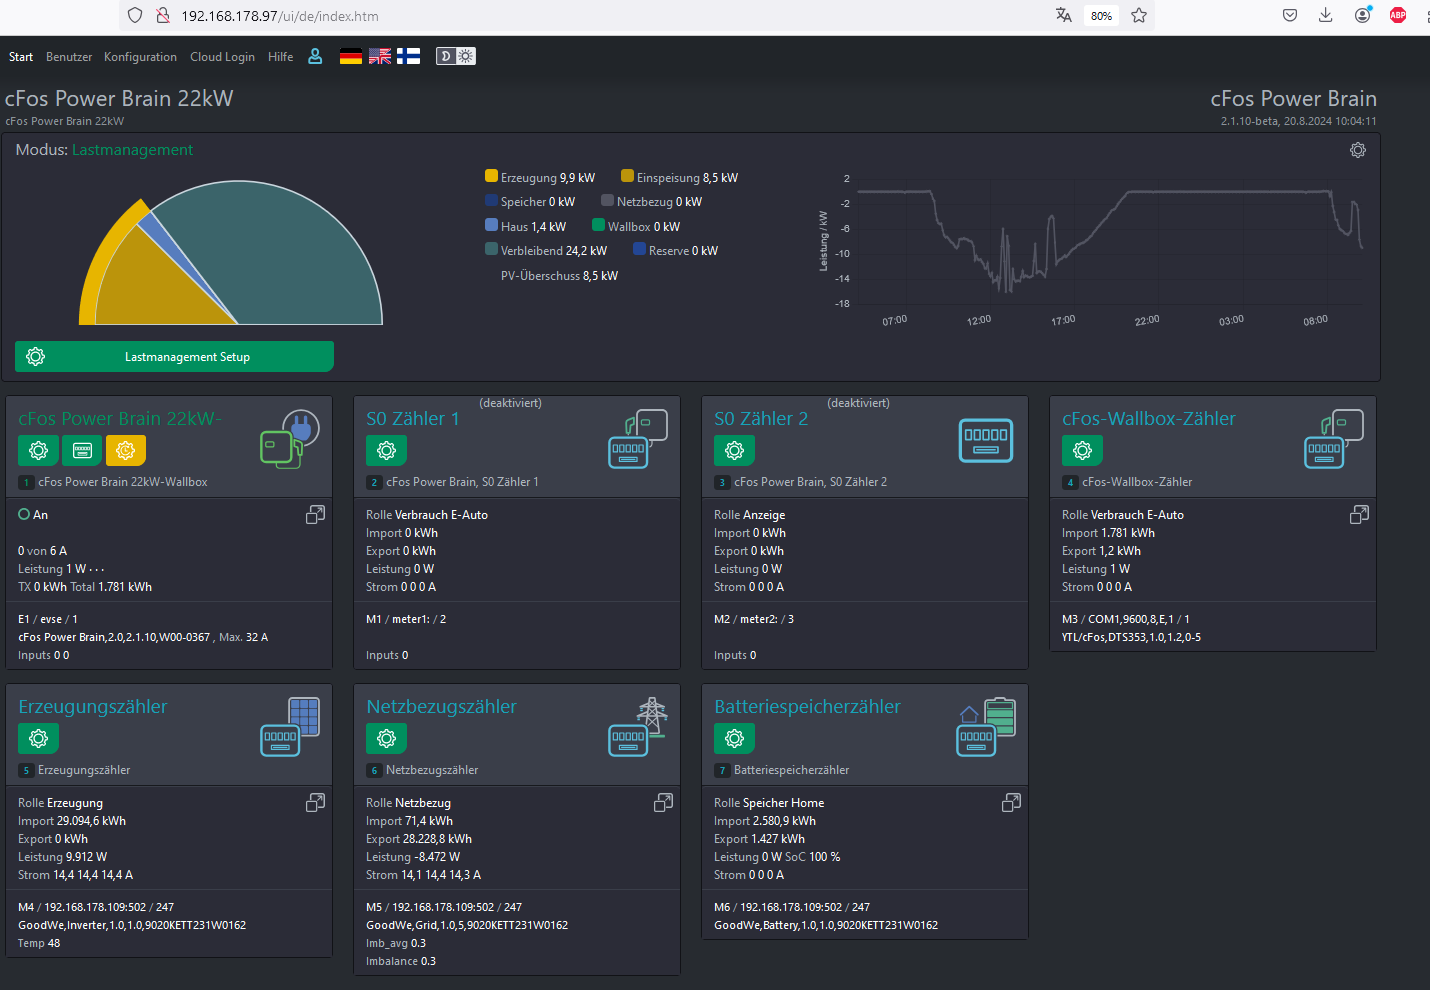The width and height of the screenshot is (1430, 990).
Task: Open the 80% zoom level indicator
Action: tap(1102, 16)
